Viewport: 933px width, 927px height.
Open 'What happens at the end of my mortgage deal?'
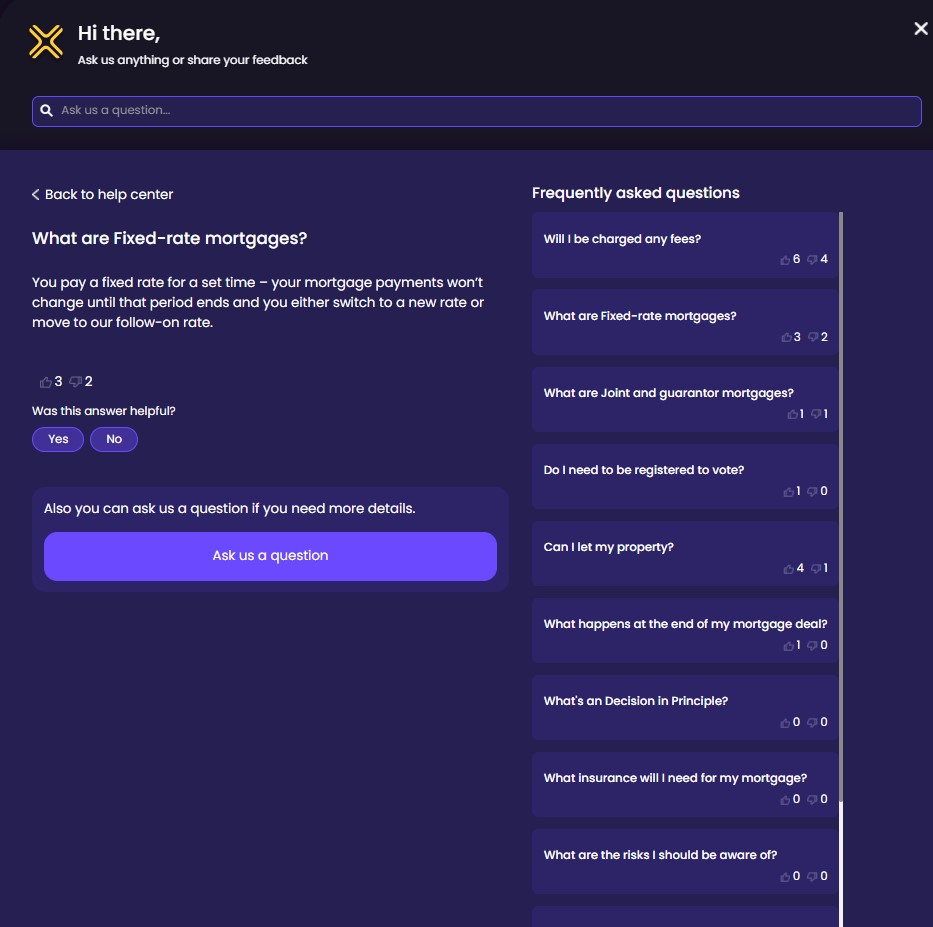coord(685,624)
